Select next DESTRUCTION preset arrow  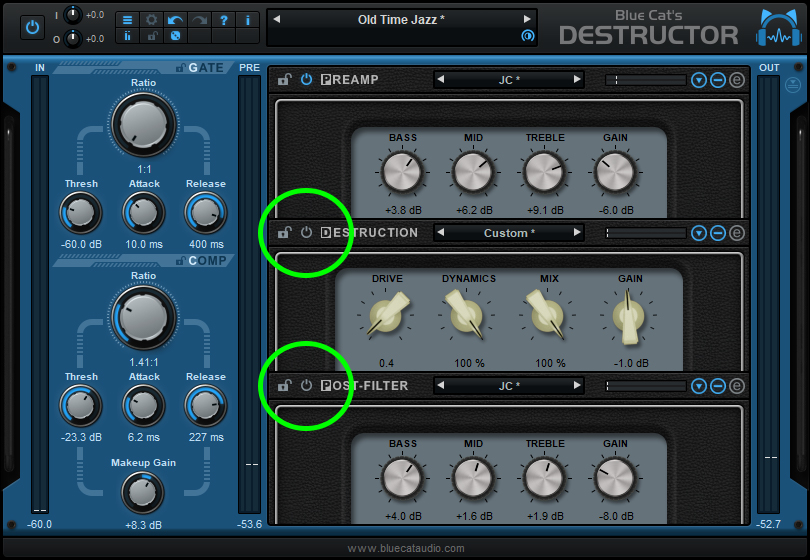(x=577, y=232)
